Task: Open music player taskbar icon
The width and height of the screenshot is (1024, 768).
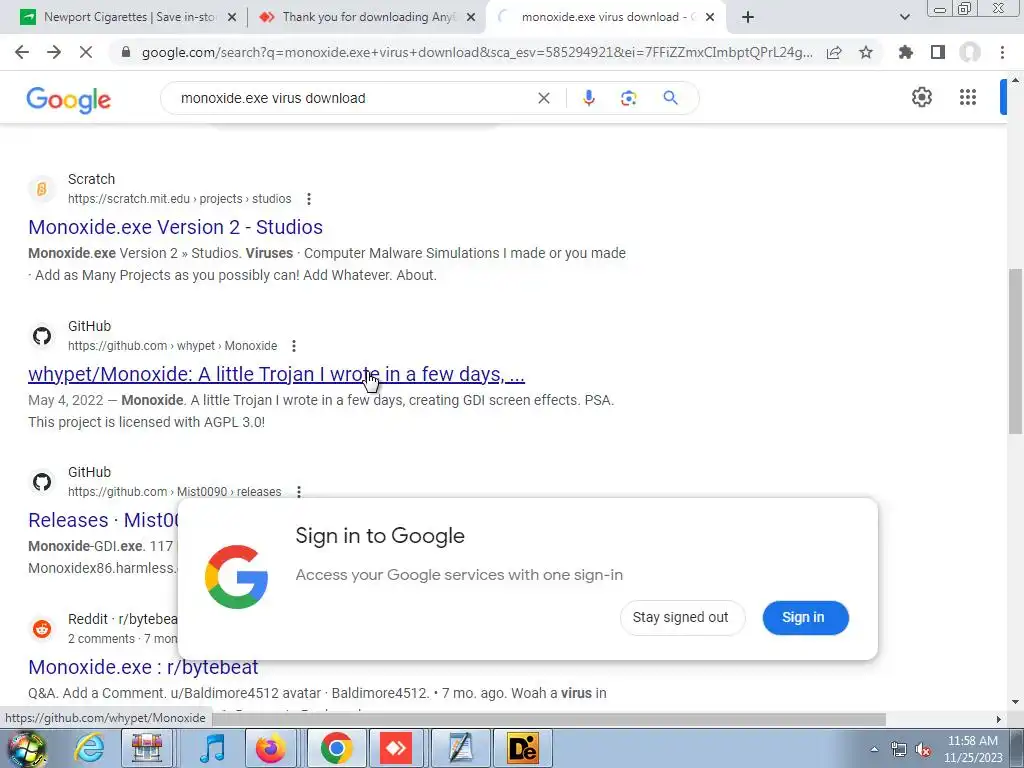Action: [x=212, y=748]
